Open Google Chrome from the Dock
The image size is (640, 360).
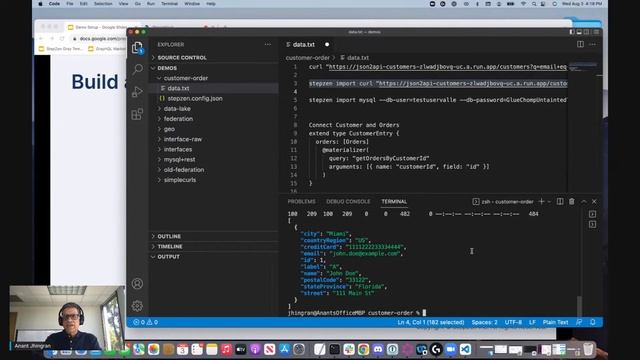(x=363, y=349)
